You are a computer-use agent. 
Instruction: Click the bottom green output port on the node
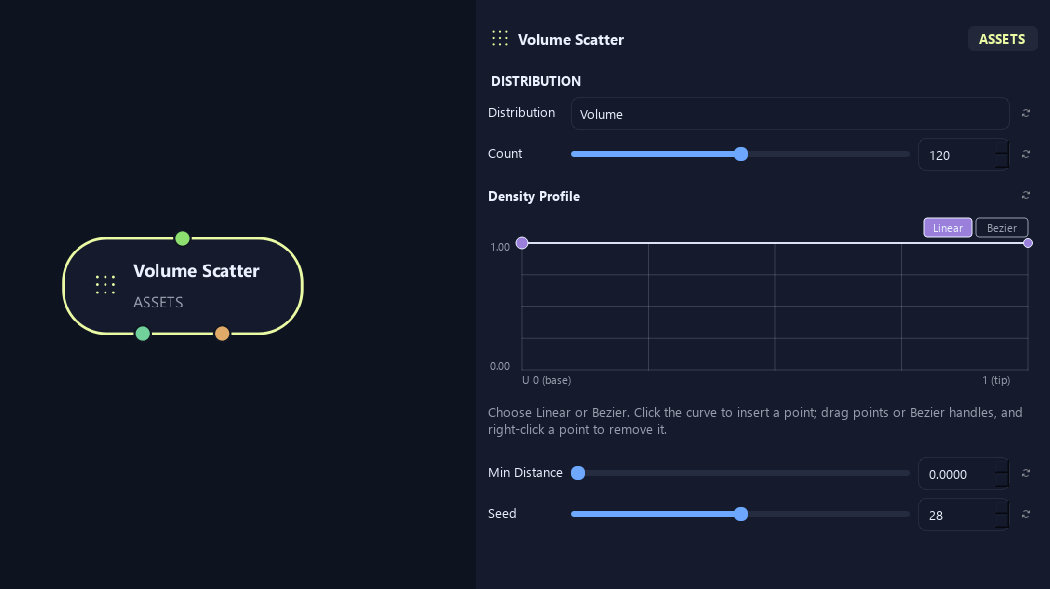click(143, 333)
